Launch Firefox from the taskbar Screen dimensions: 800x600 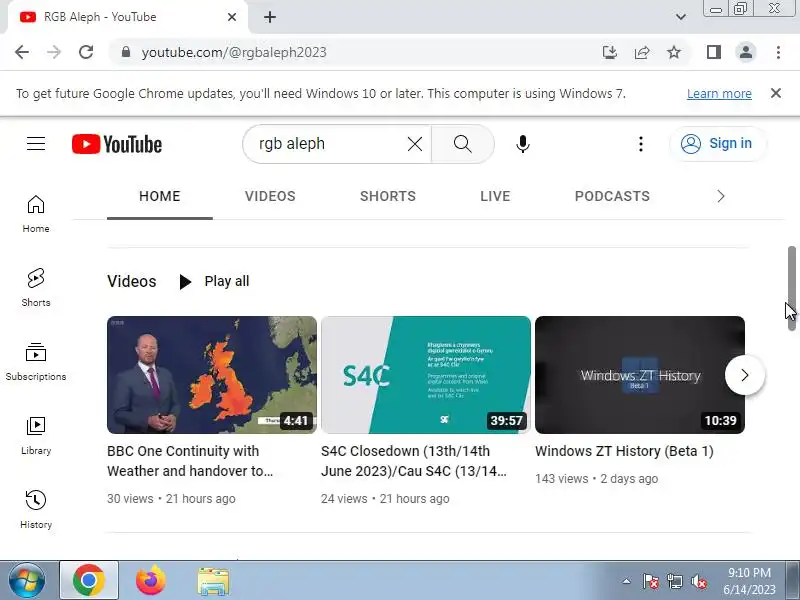(x=151, y=581)
